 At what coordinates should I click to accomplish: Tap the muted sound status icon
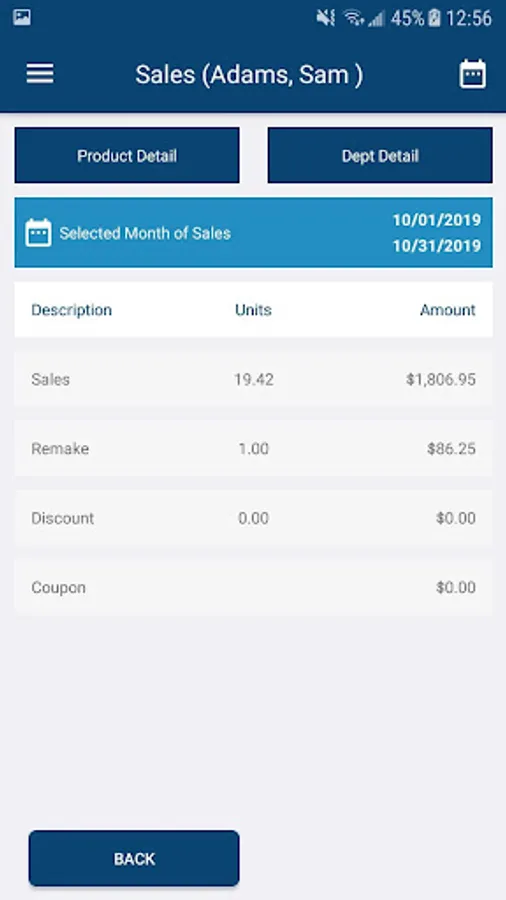click(325, 18)
